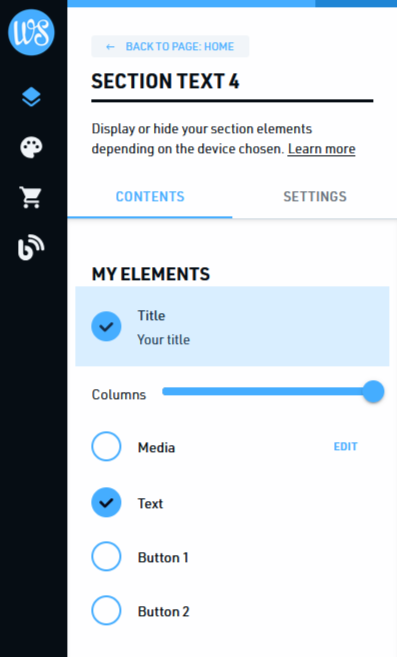The width and height of the screenshot is (397, 657).
Task: Open the design palette icon
Action: 31,147
